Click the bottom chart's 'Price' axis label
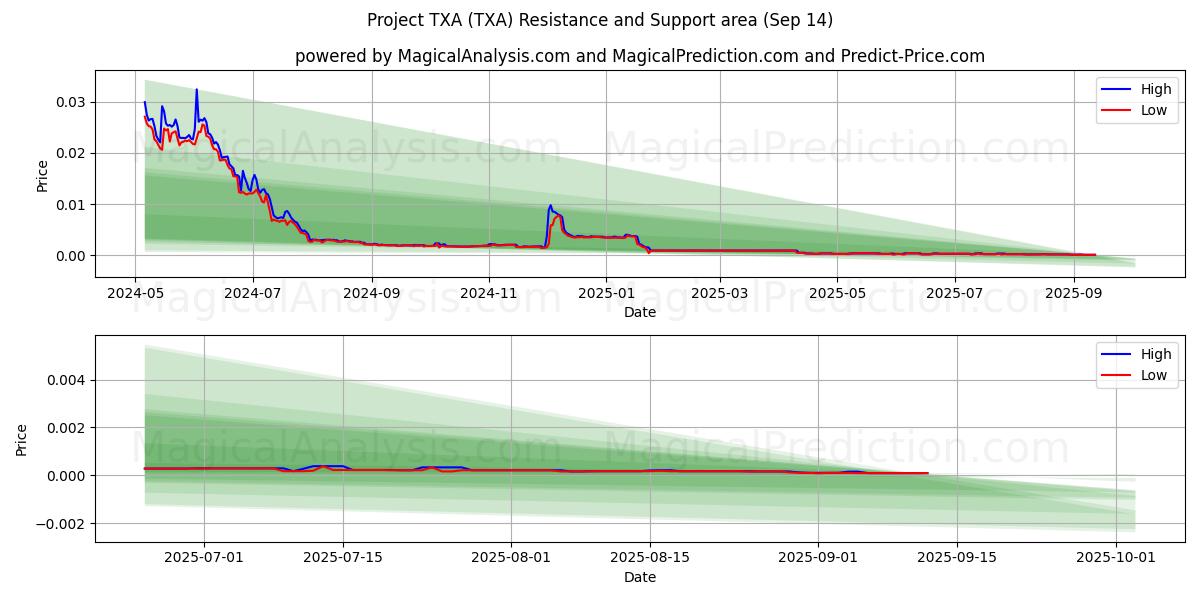 (x=22, y=438)
